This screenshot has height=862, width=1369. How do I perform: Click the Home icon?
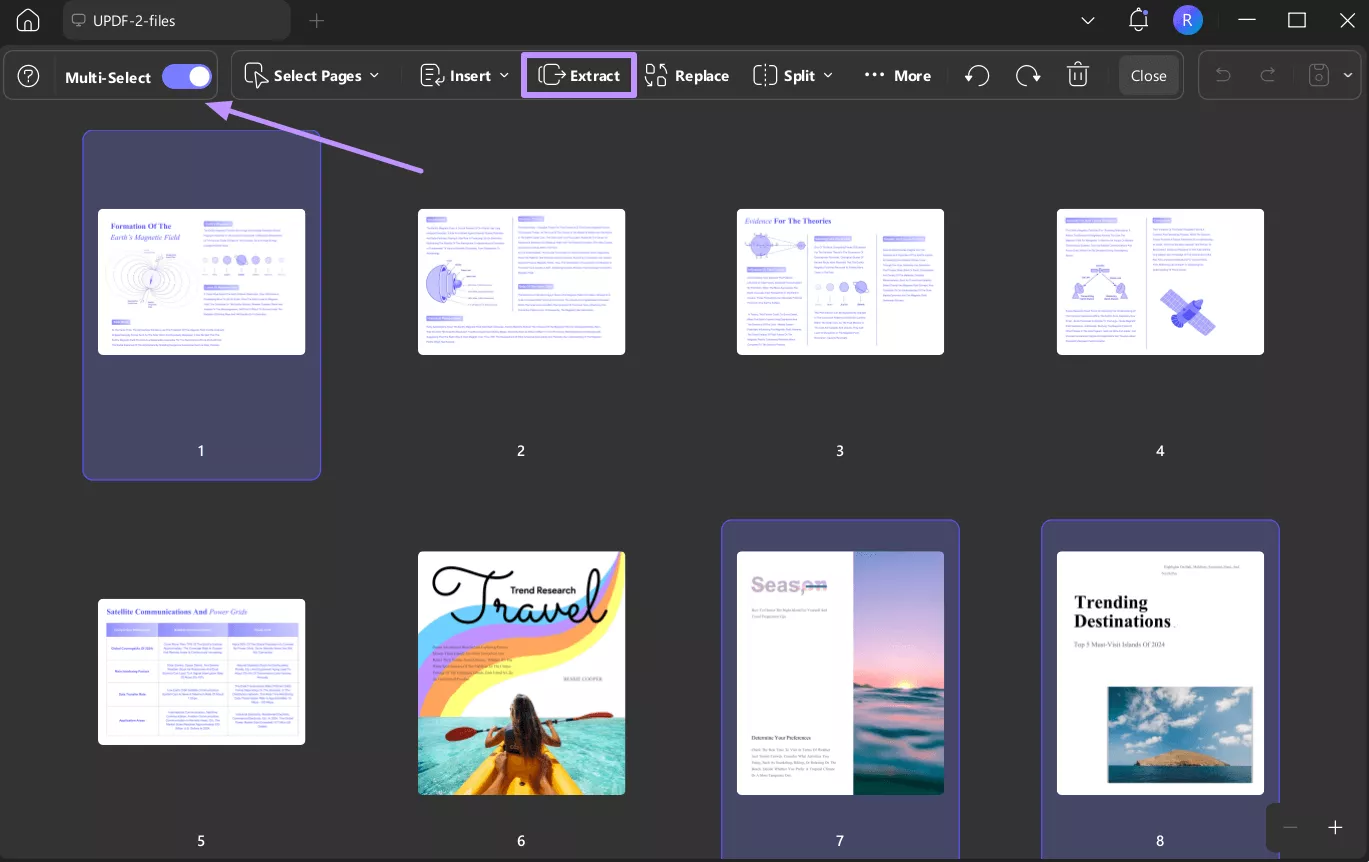click(x=27, y=20)
